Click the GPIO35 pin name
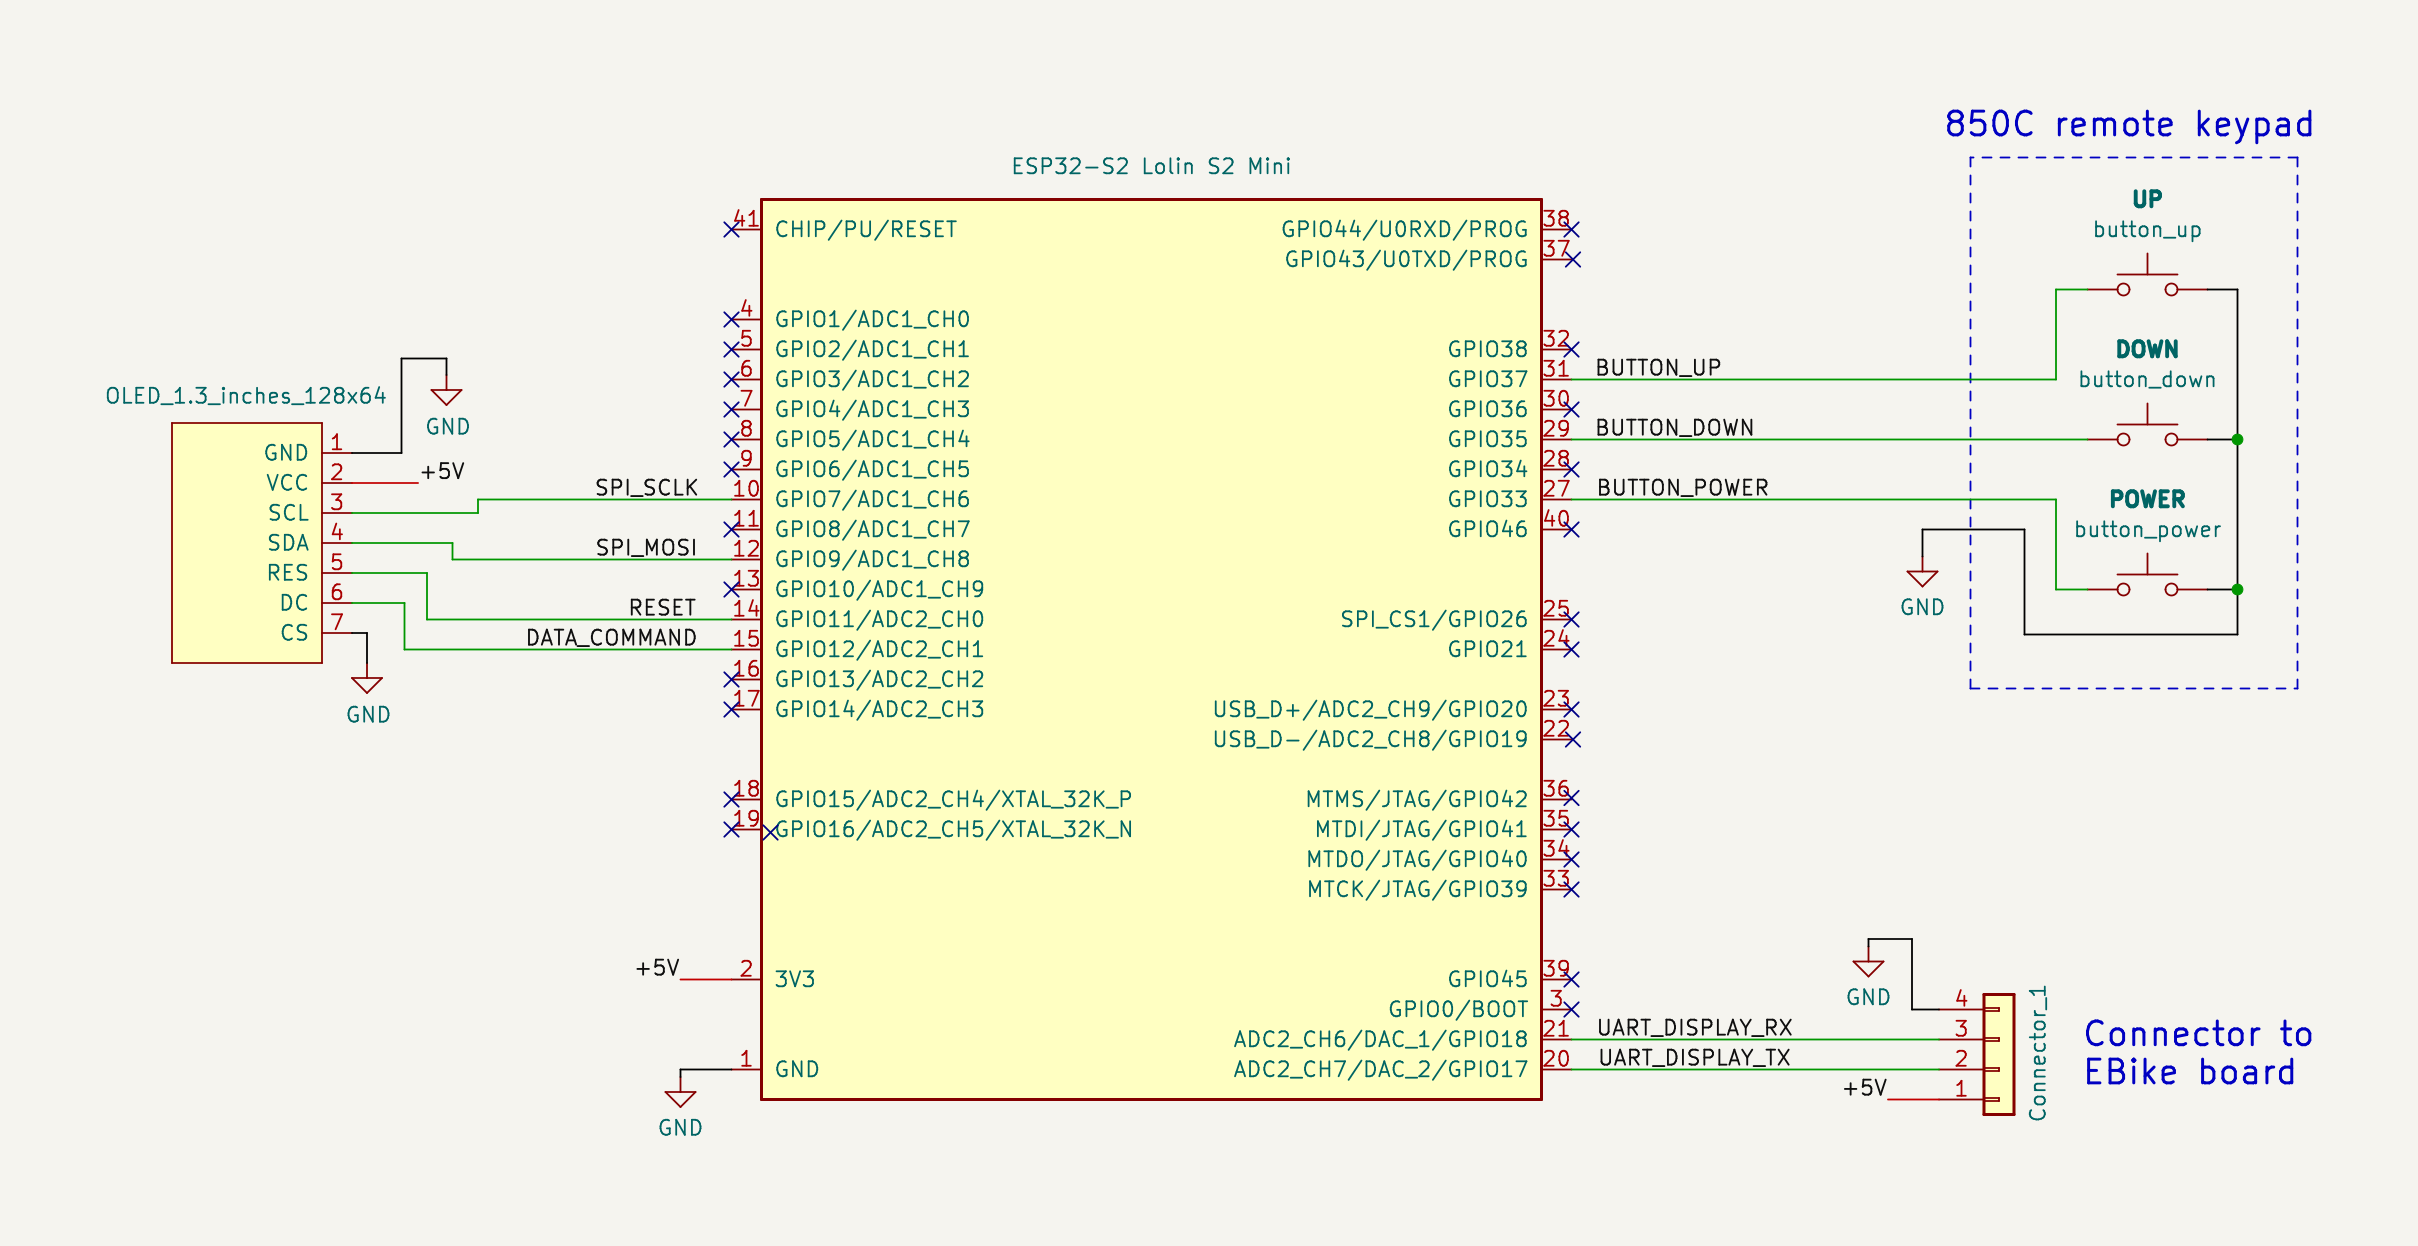This screenshot has width=2418, height=1246. pos(1488,439)
